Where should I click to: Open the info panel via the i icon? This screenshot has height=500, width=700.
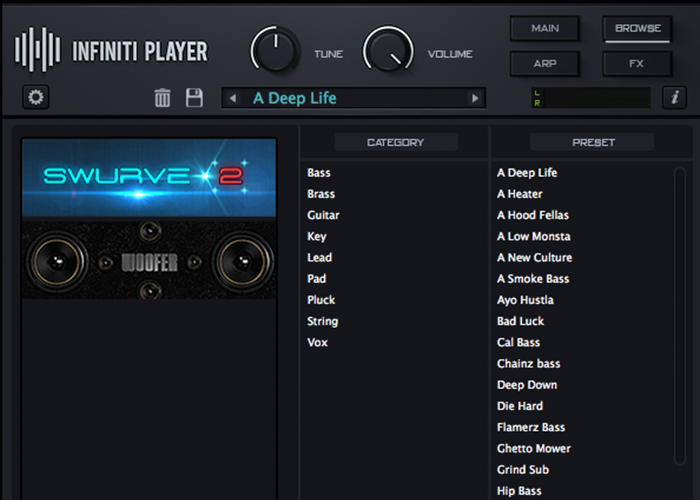tap(675, 97)
